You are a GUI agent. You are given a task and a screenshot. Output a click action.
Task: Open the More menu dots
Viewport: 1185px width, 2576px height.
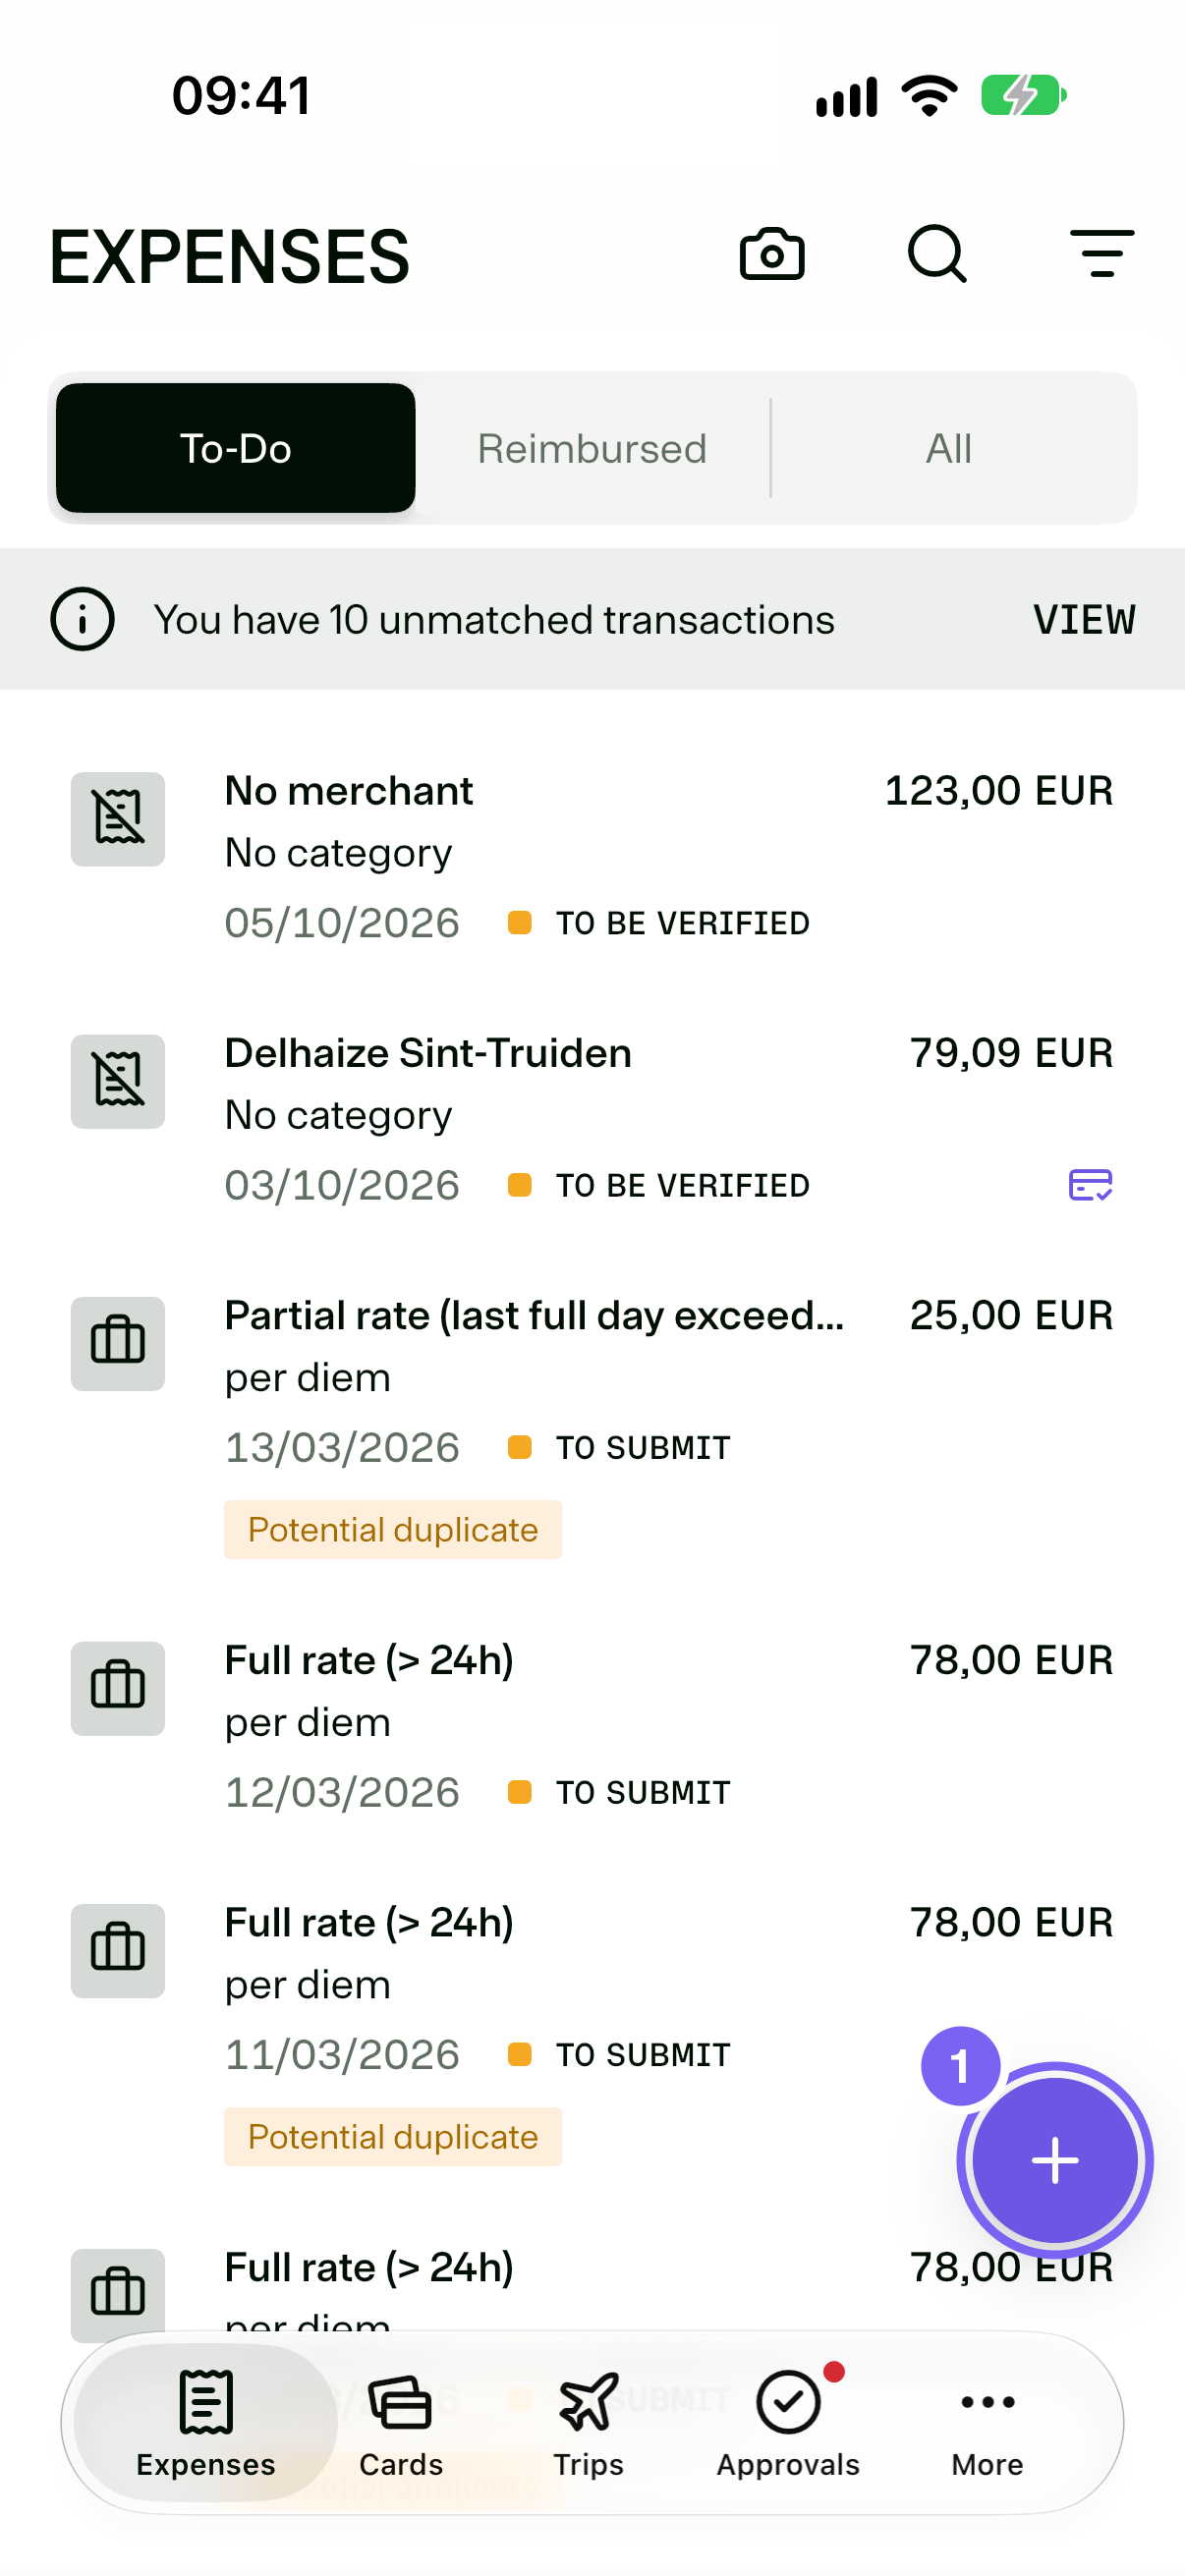(x=987, y=2424)
